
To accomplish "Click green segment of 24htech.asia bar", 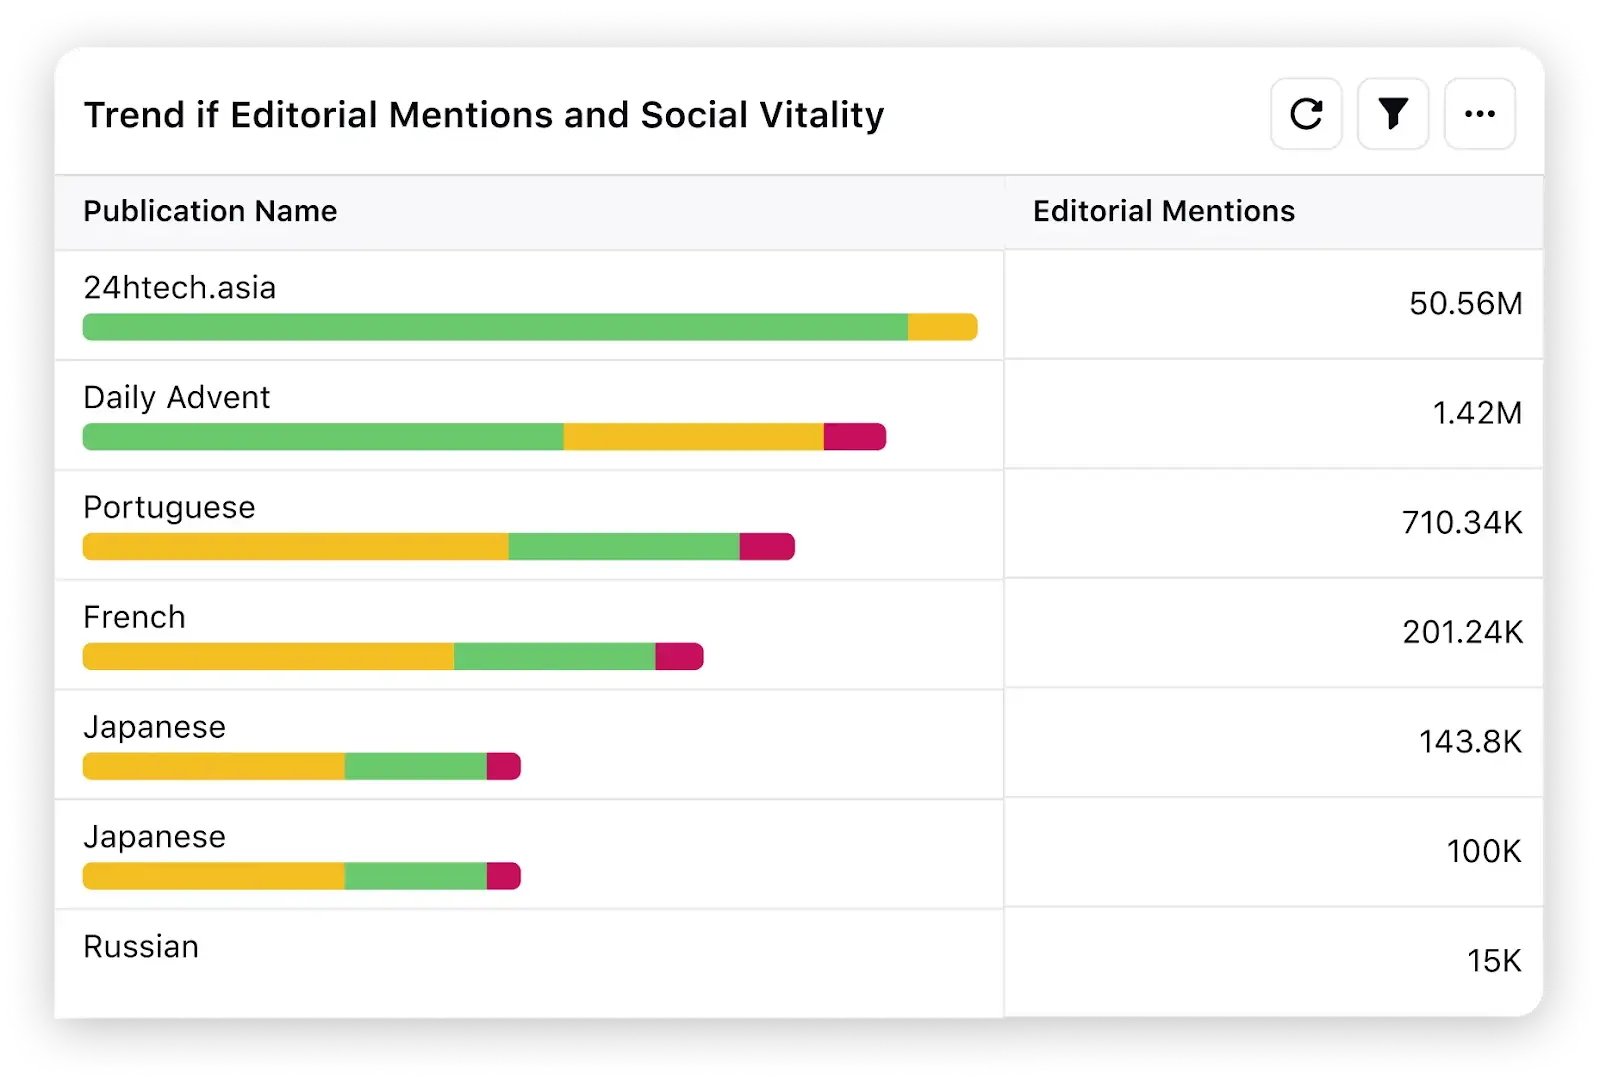I will point(495,327).
